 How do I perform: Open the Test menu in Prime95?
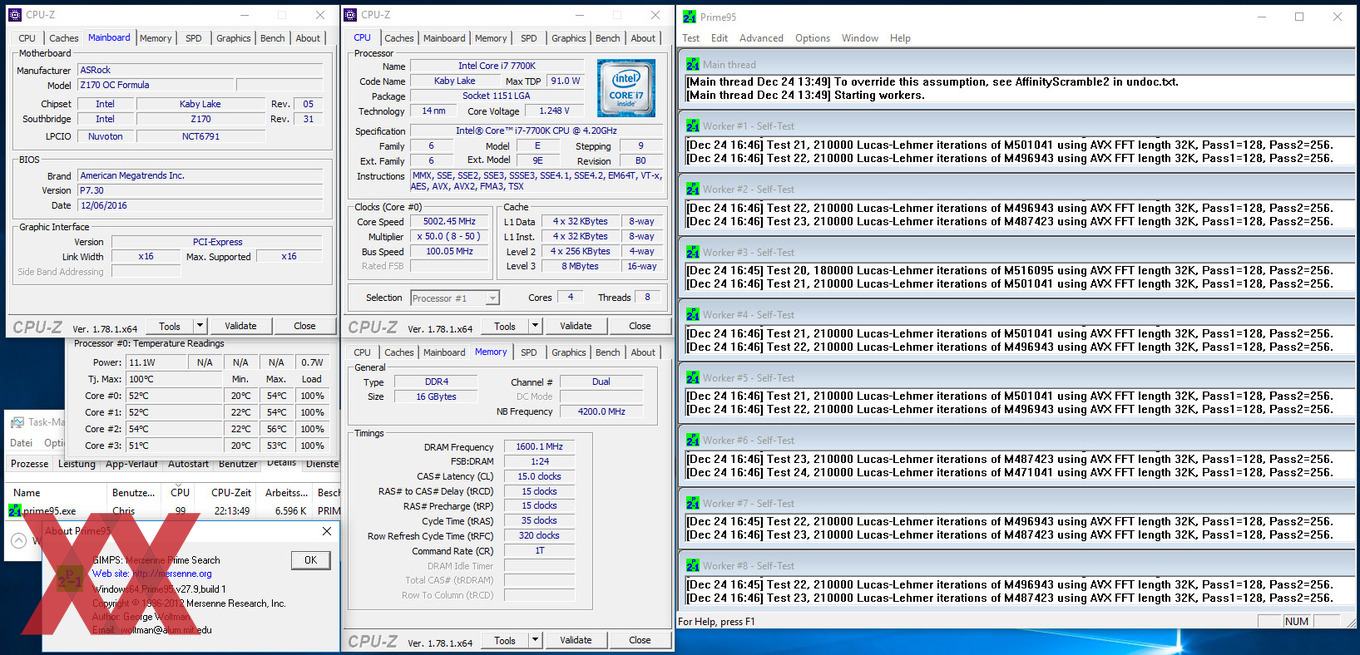(x=691, y=38)
